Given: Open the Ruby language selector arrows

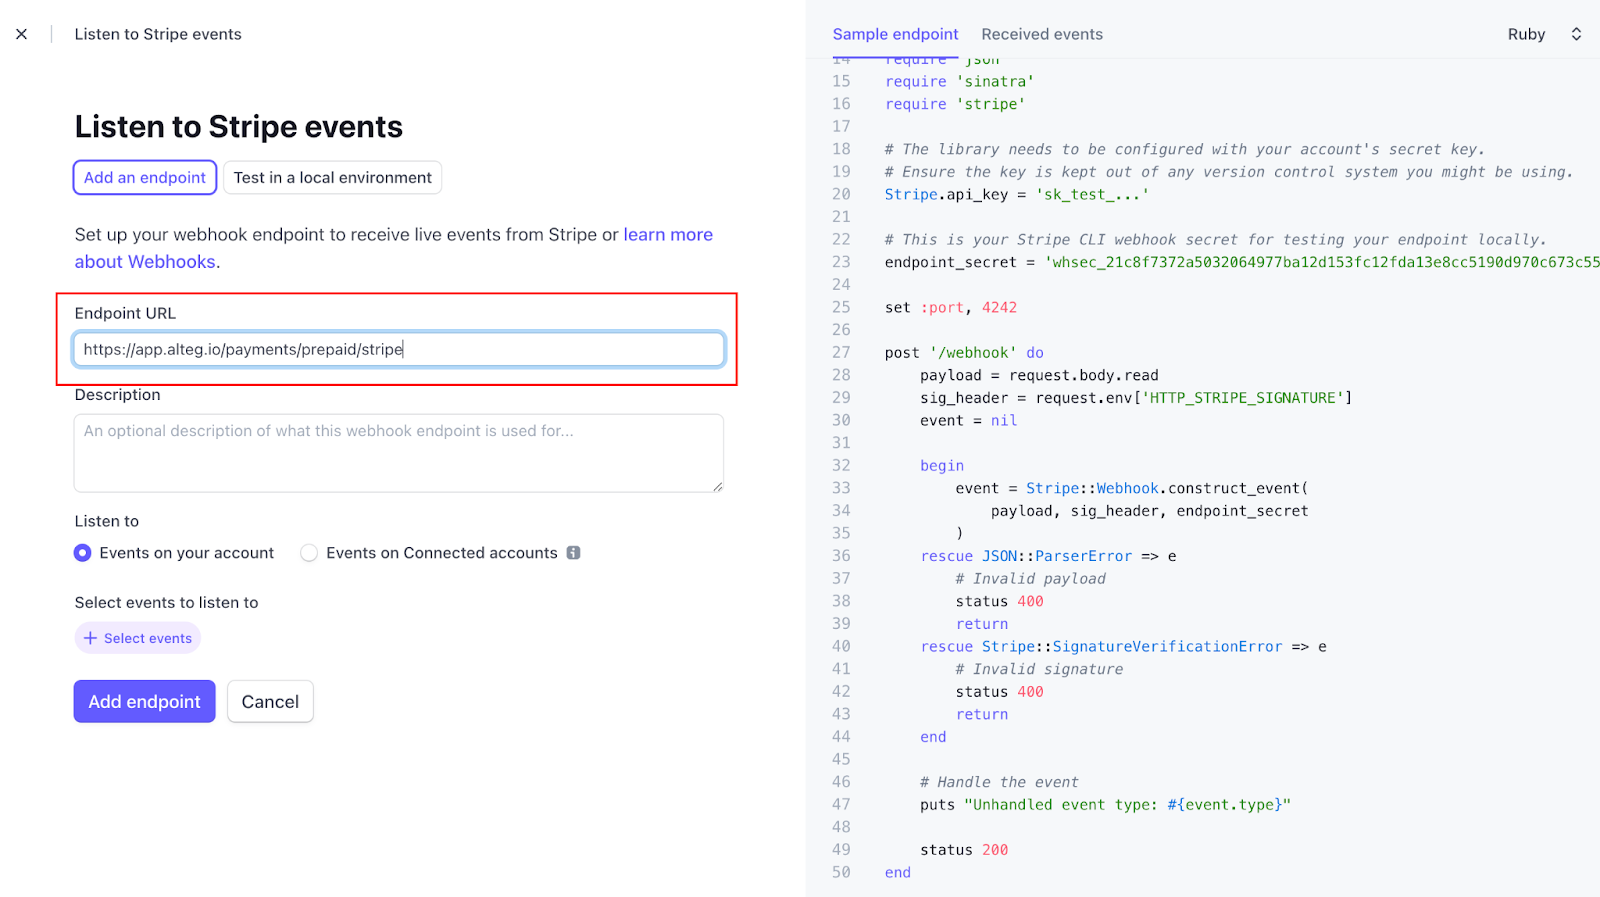Looking at the screenshot, I should click(x=1576, y=34).
